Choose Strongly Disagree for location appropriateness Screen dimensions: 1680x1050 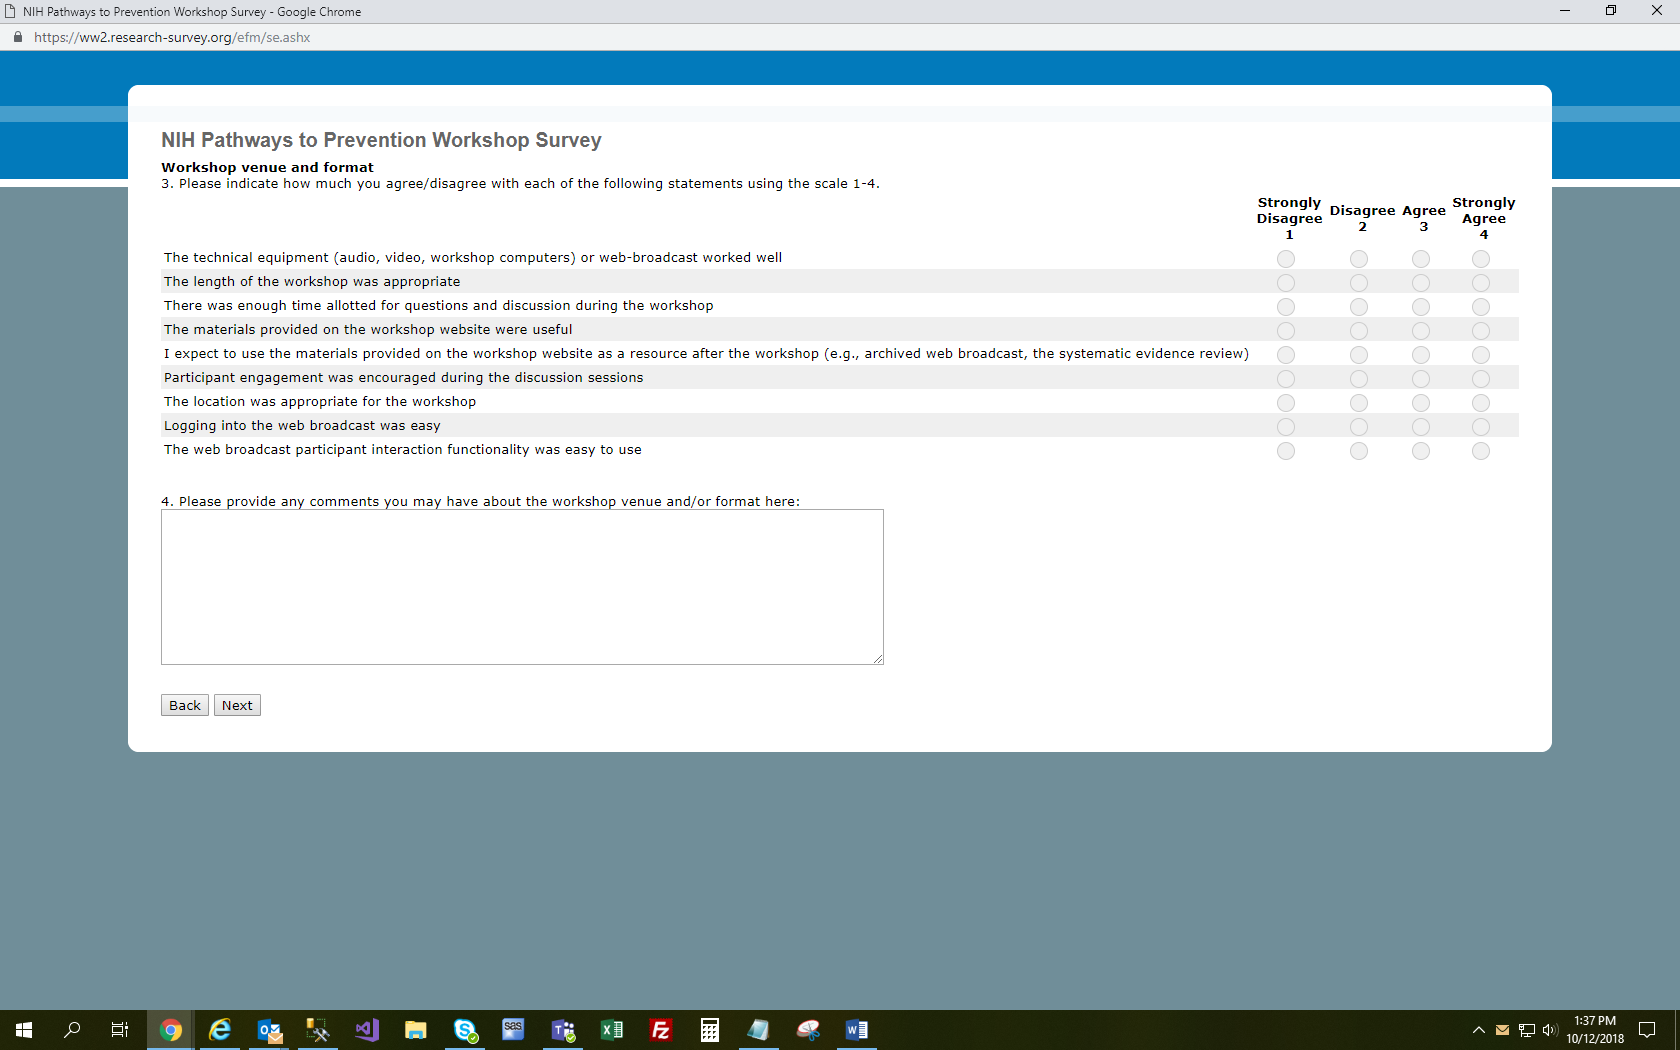pos(1286,403)
